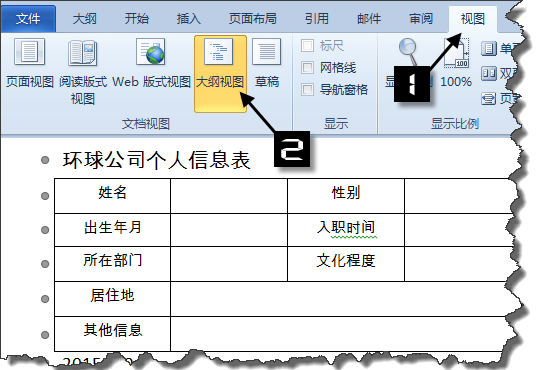Choose the two pages 双页 zoom option
The image size is (536, 370).
tap(500, 74)
